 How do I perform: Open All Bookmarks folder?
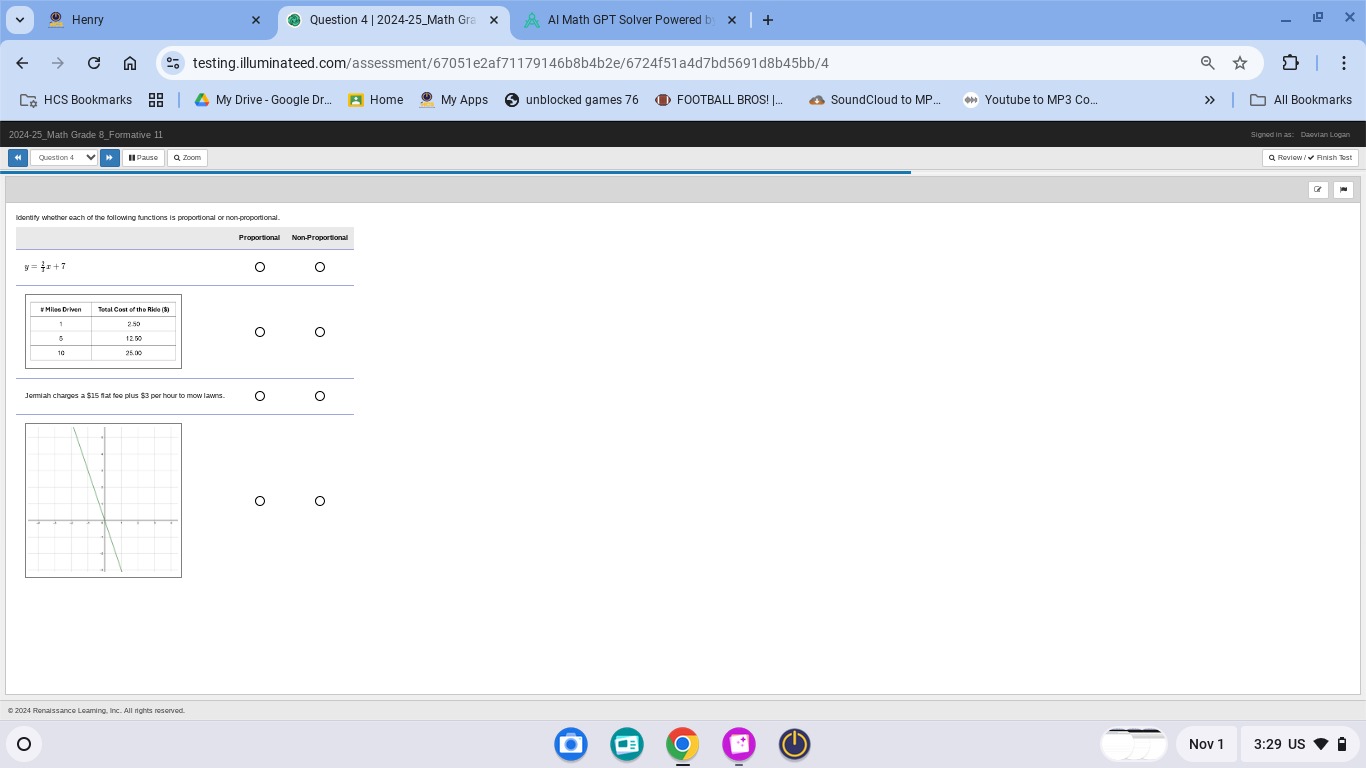coord(1301,100)
